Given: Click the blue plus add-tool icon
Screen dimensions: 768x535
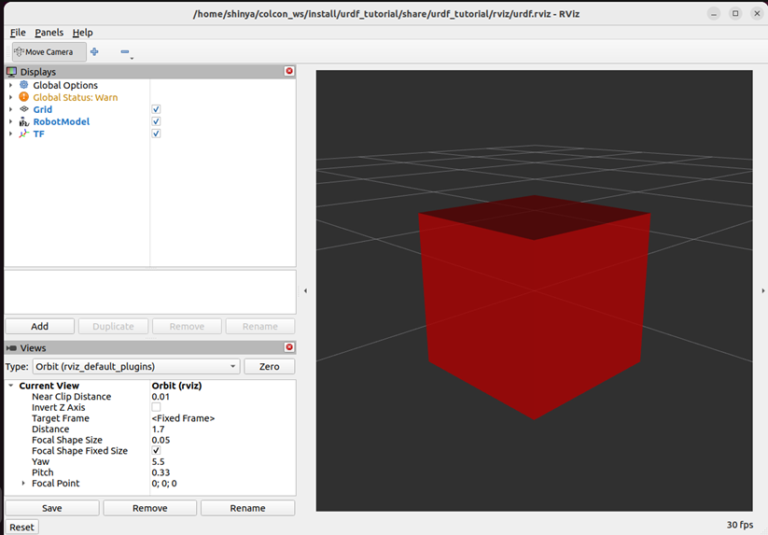Looking at the screenshot, I should (x=95, y=52).
